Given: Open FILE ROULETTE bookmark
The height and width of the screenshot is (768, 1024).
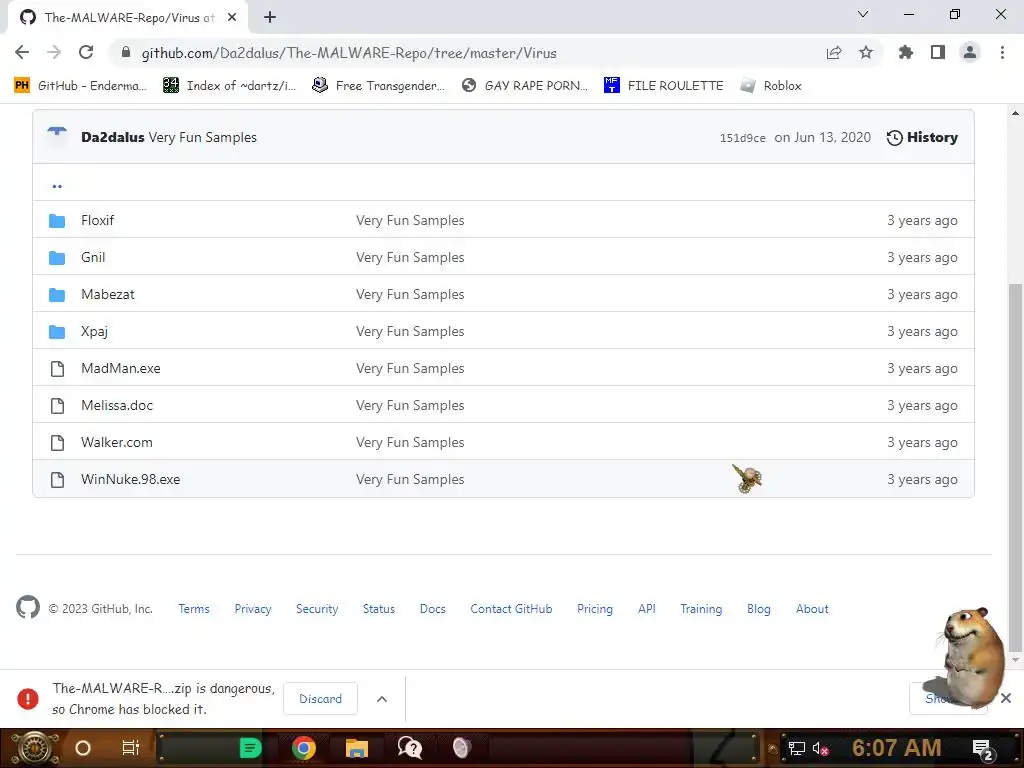Looking at the screenshot, I should coord(664,86).
